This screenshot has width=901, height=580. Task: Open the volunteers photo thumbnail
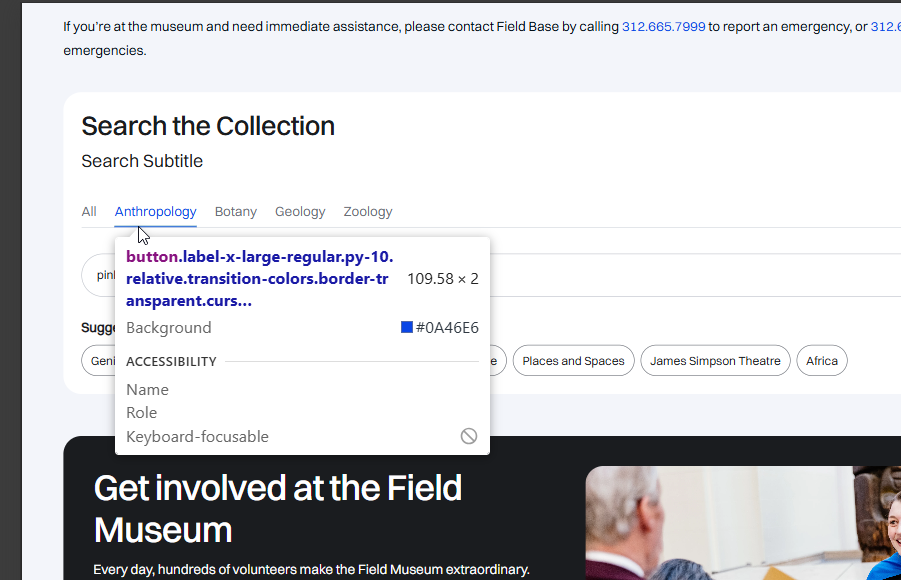pos(743,522)
